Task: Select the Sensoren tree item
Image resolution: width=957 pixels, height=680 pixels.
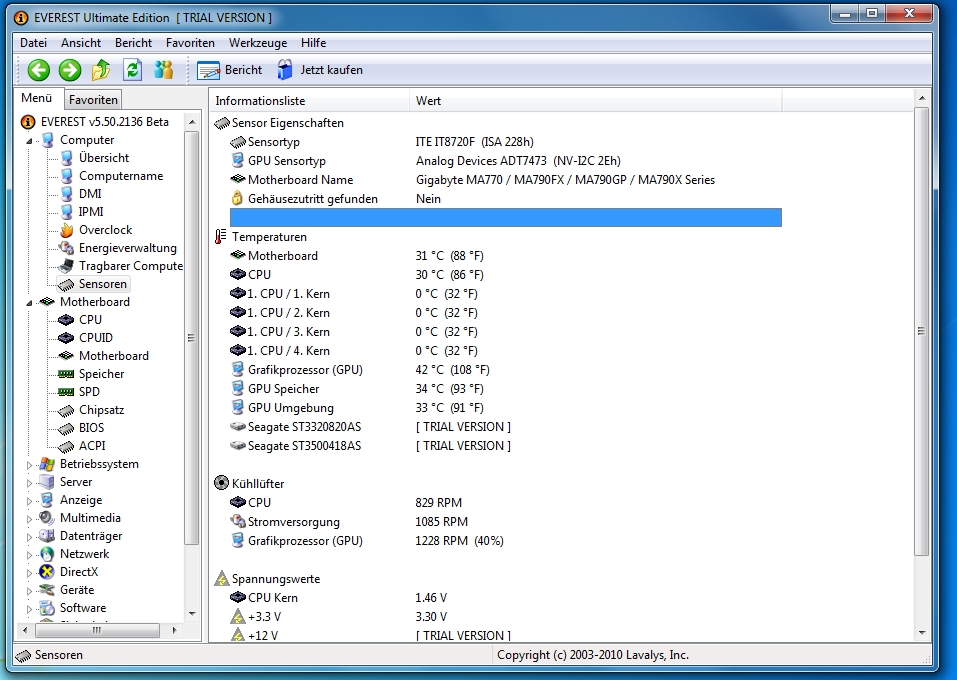Action: click(102, 284)
